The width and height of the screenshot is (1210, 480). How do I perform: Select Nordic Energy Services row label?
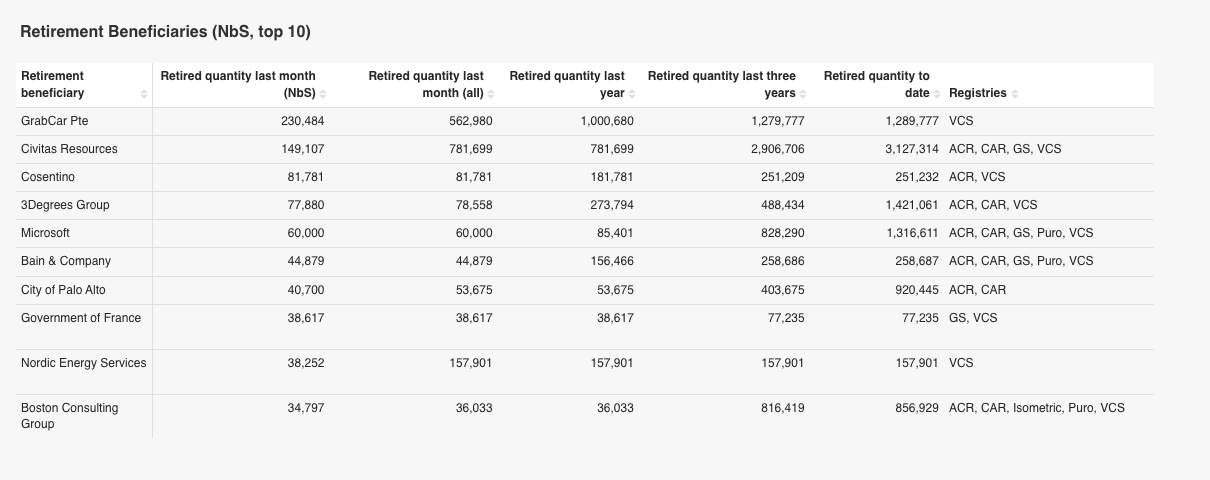point(83,363)
